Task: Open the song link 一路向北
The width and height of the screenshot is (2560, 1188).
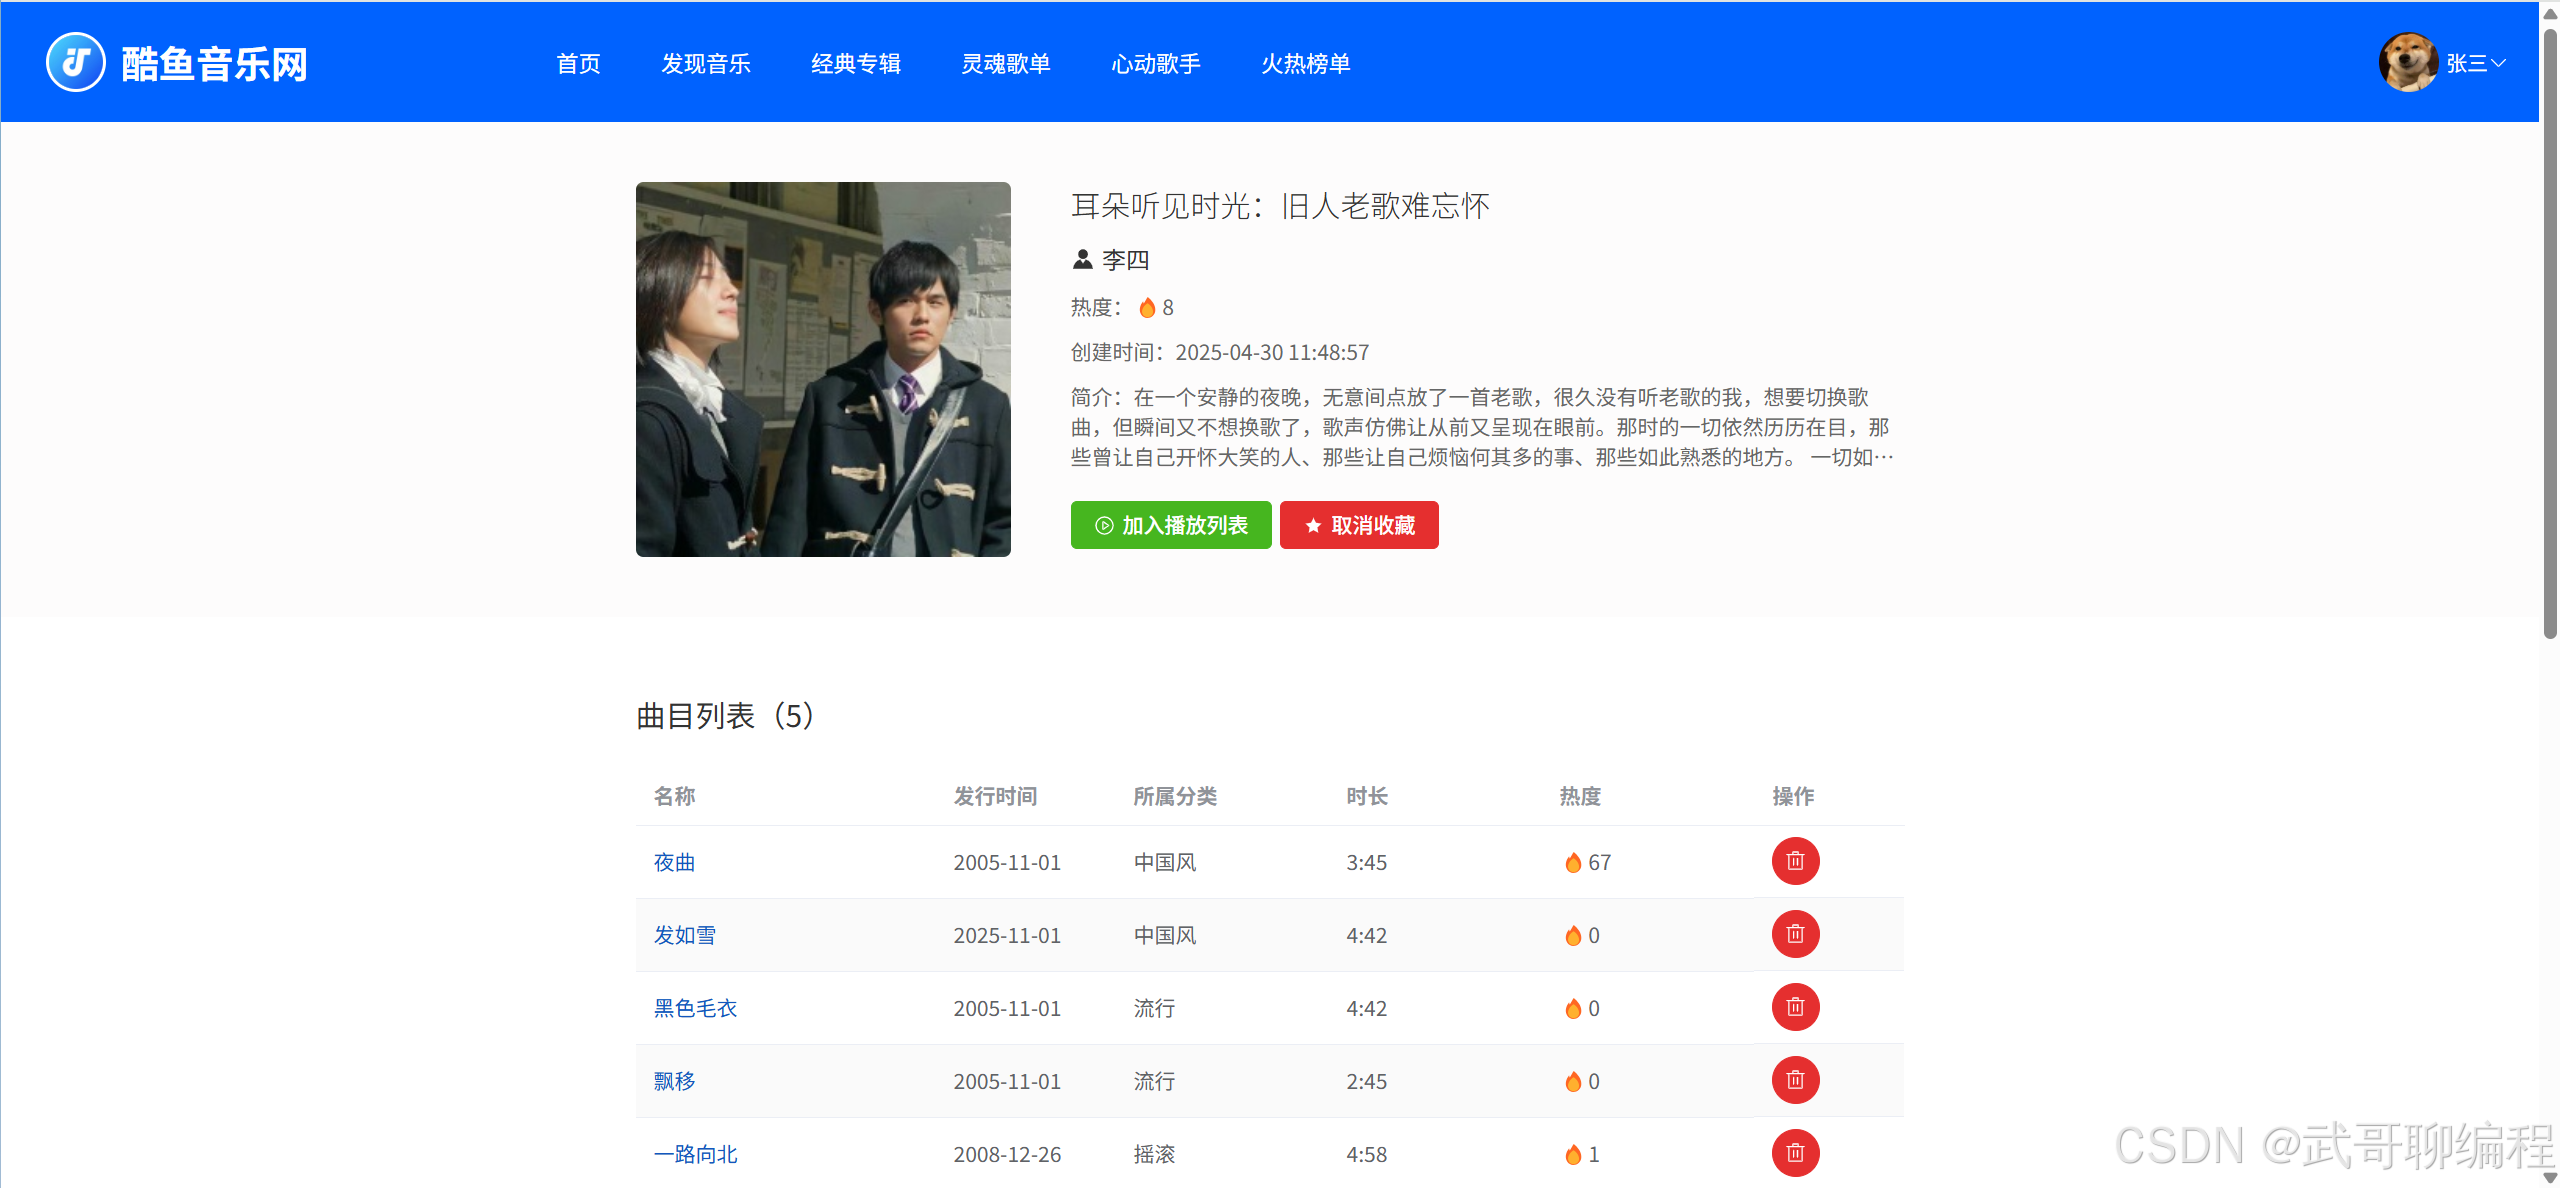Action: (x=695, y=1154)
